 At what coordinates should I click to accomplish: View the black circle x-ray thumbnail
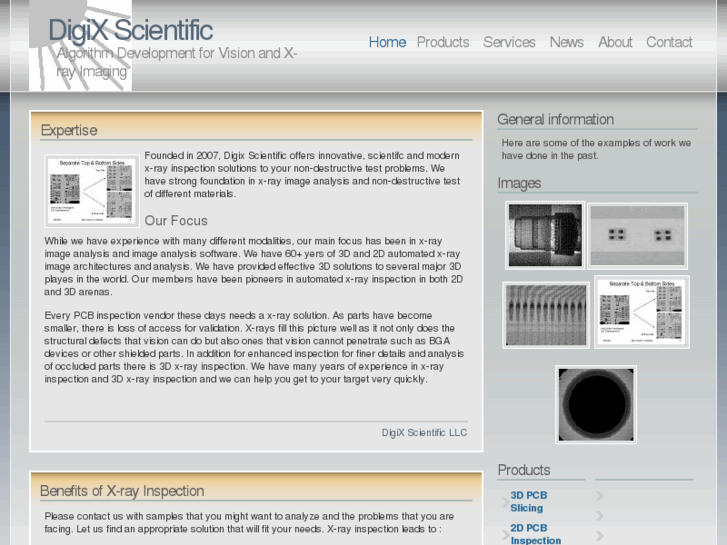596,404
